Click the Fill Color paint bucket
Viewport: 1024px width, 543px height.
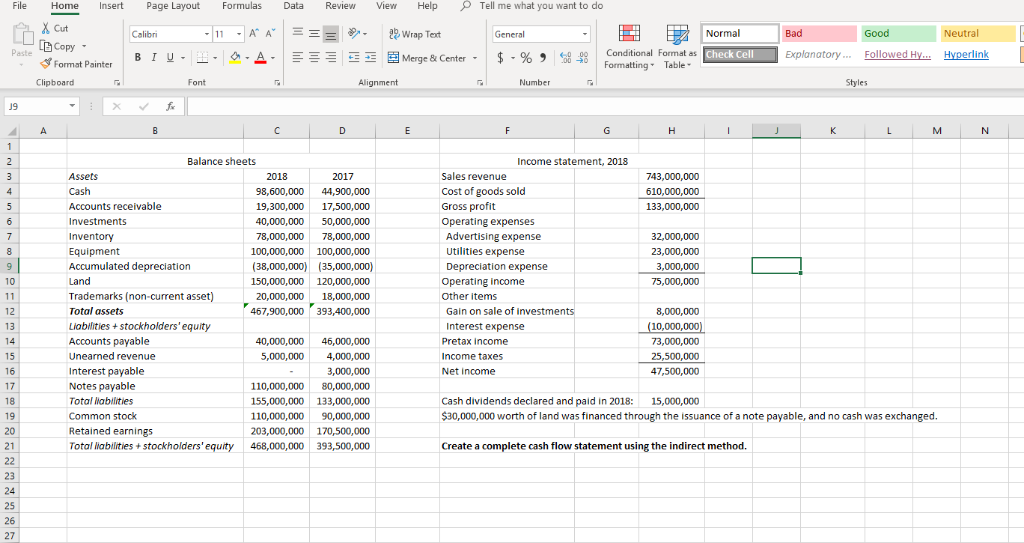pos(236,58)
